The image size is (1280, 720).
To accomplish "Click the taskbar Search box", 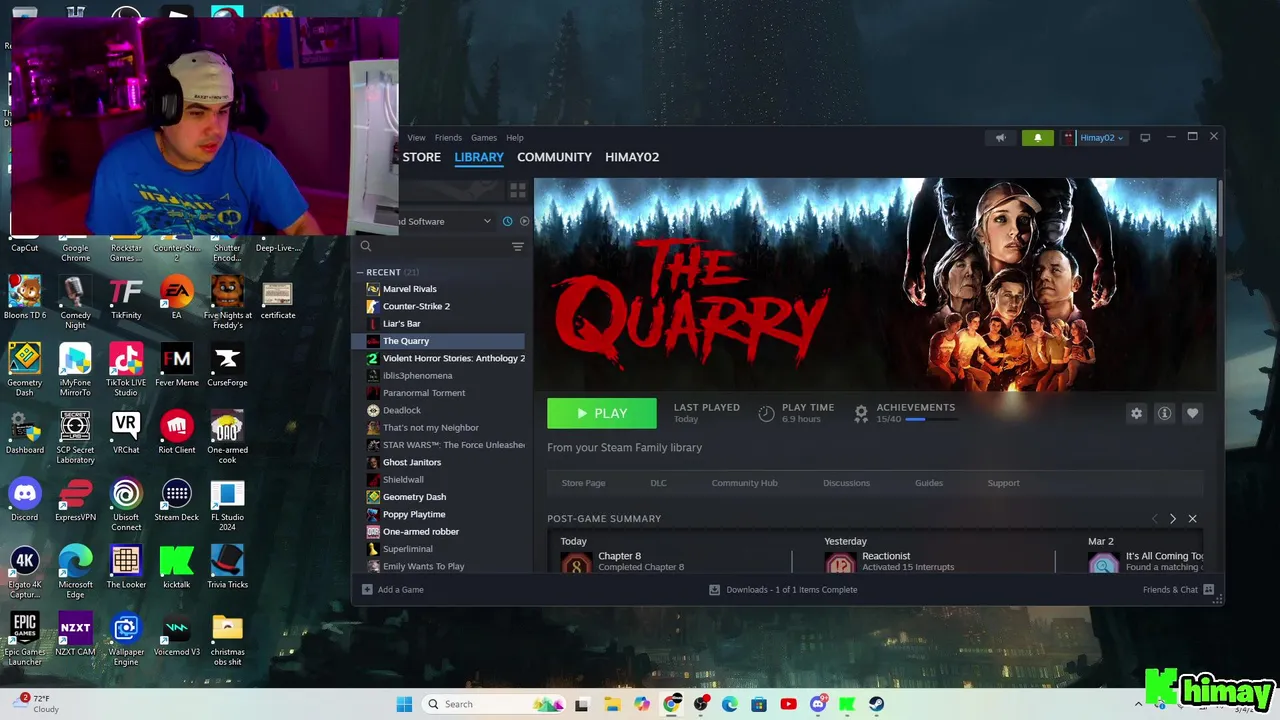I will (x=495, y=704).
